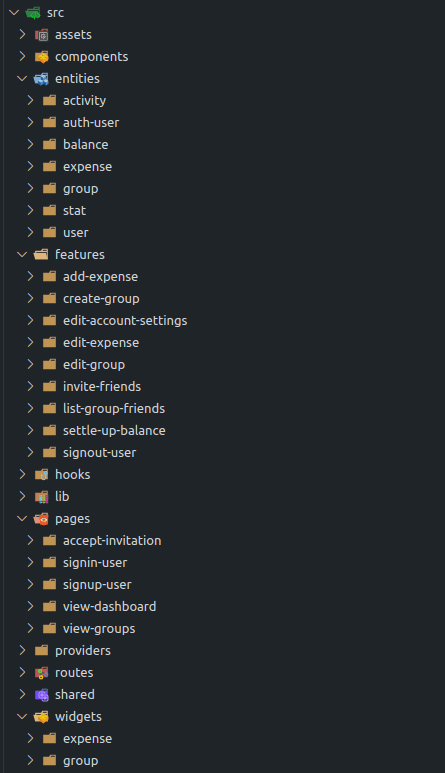The image size is (445, 773).
Task: Click the routes folder icon
Action: click(41, 673)
